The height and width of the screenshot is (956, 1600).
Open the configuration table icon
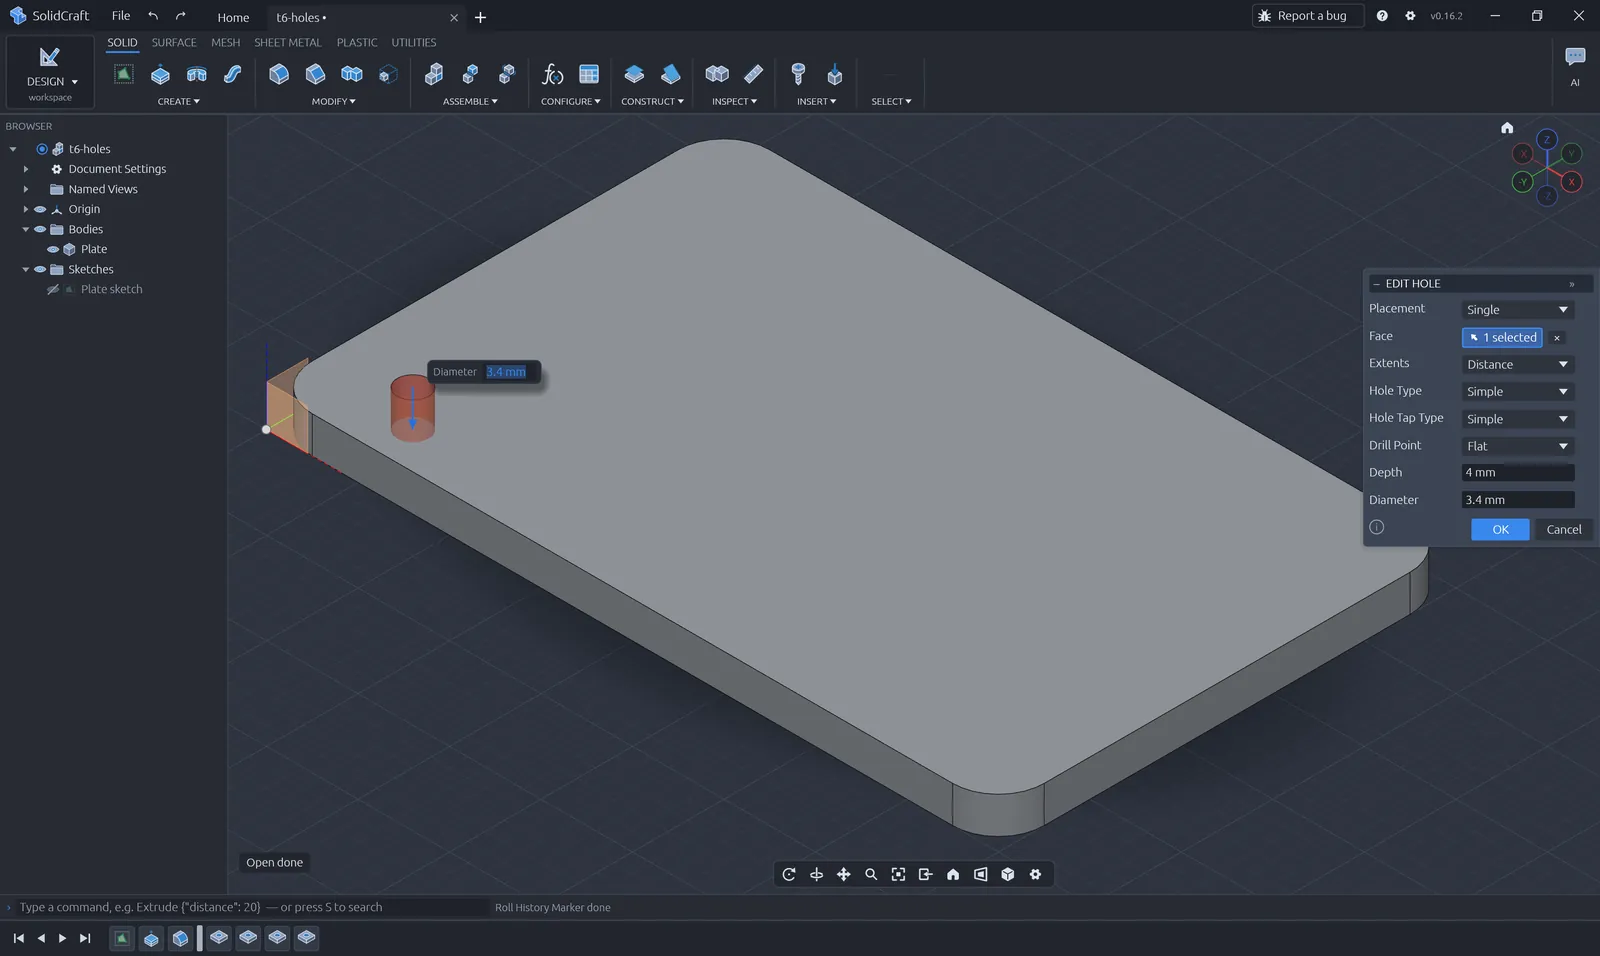(589, 74)
